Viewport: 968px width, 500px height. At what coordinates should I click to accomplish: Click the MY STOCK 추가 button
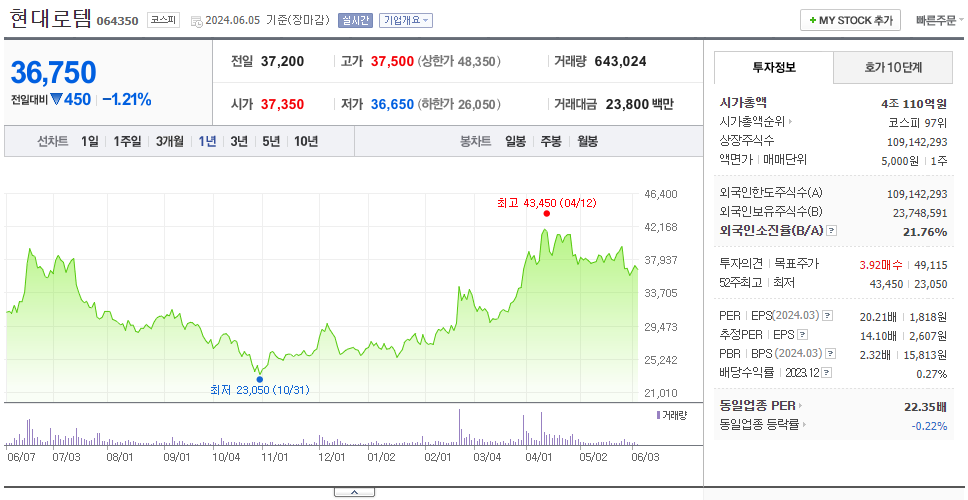coord(850,20)
